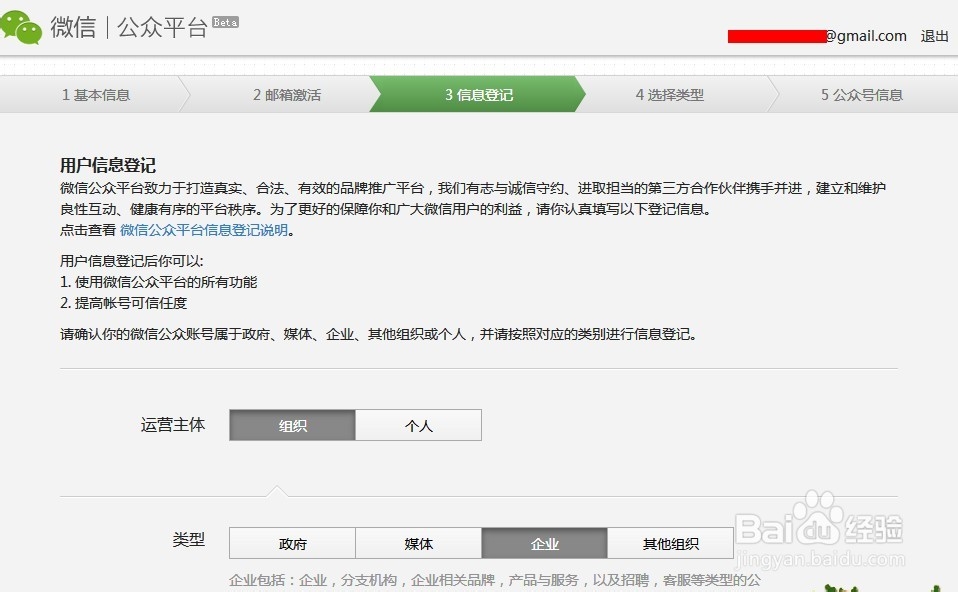Select 其他组织 type option

click(670, 543)
